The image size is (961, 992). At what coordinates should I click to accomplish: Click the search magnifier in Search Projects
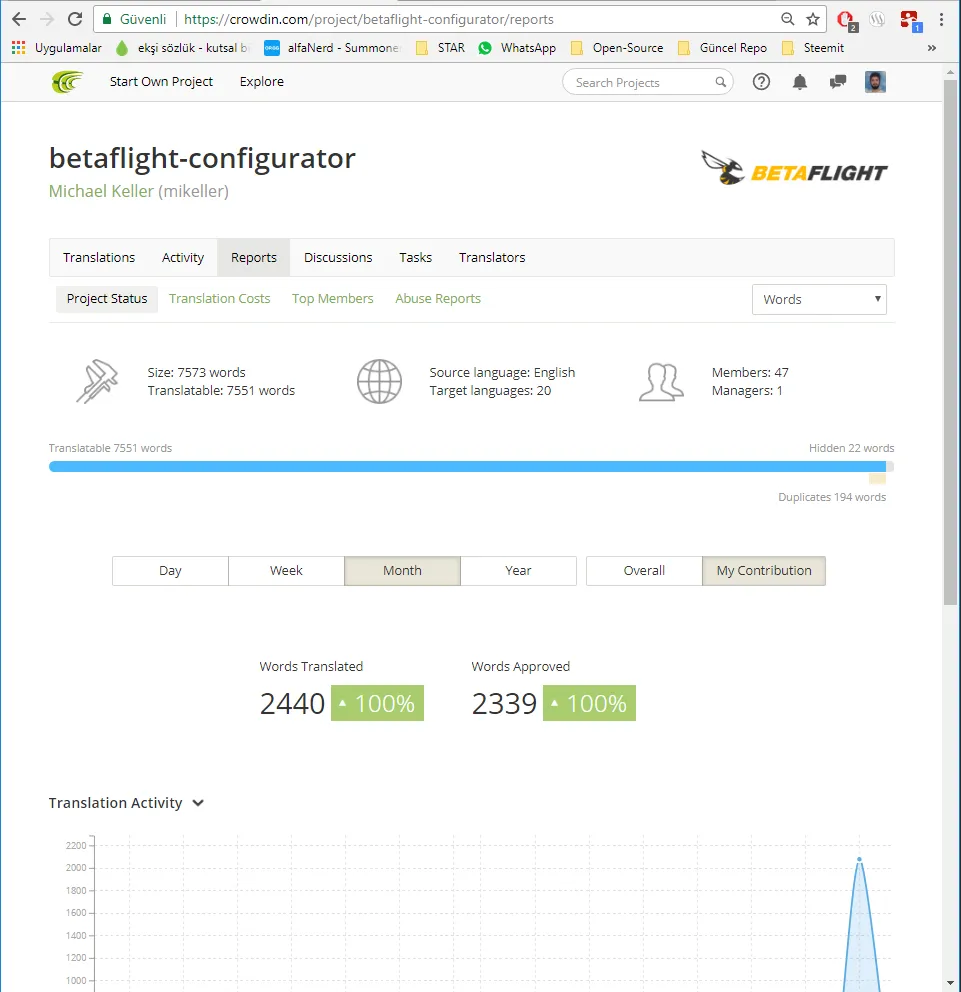pos(720,82)
